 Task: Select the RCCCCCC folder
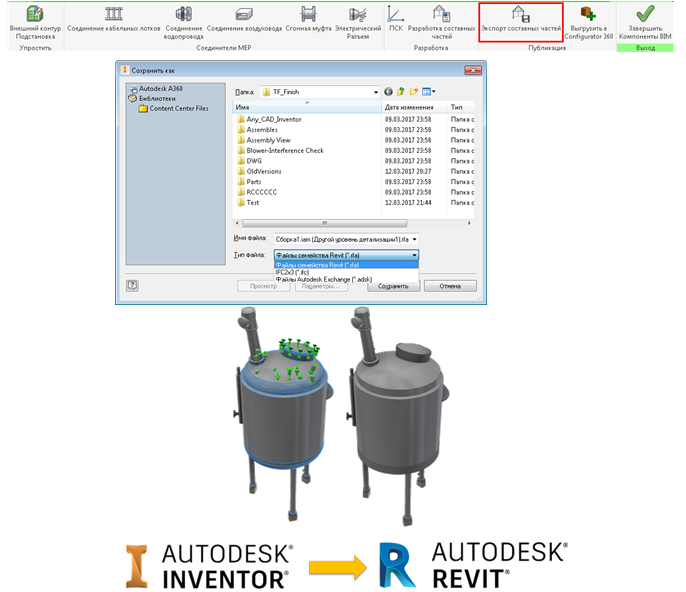[257, 192]
